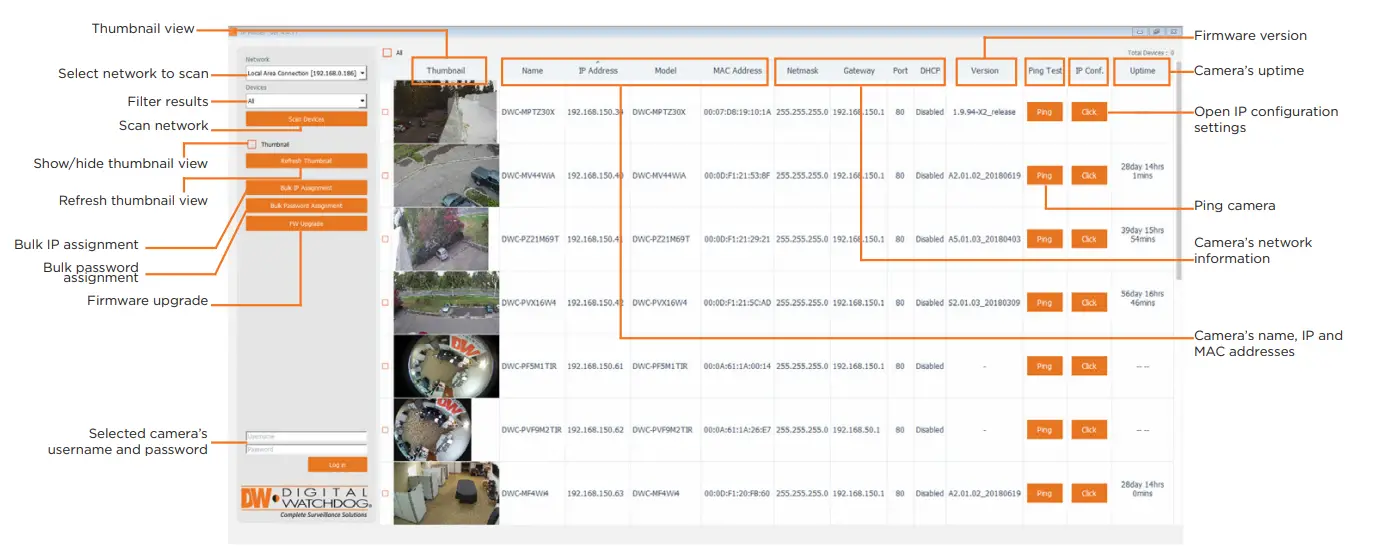
Task: Open IP config for 192.168.150.62 row
Action: (1089, 430)
